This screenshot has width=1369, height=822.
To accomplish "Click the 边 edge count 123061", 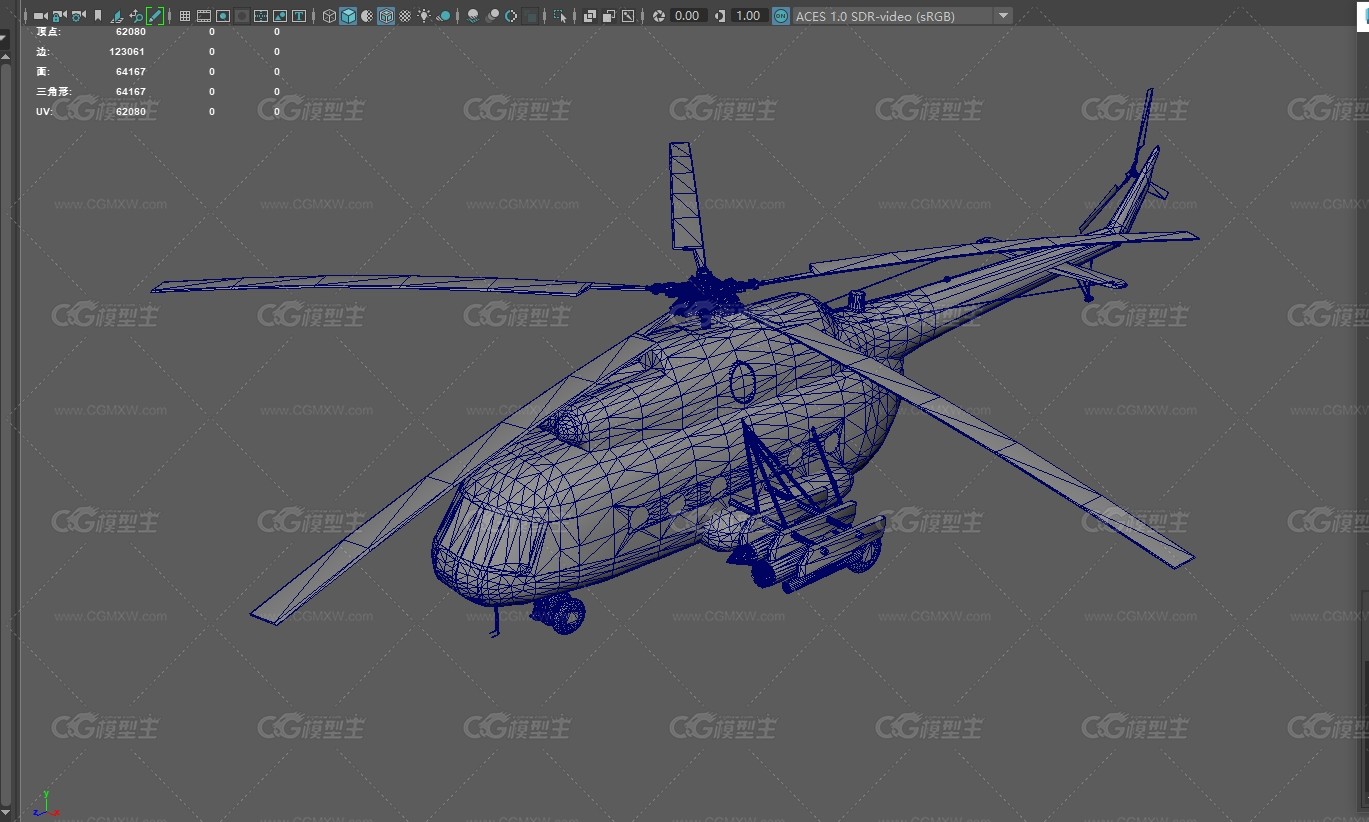I will (x=127, y=51).
